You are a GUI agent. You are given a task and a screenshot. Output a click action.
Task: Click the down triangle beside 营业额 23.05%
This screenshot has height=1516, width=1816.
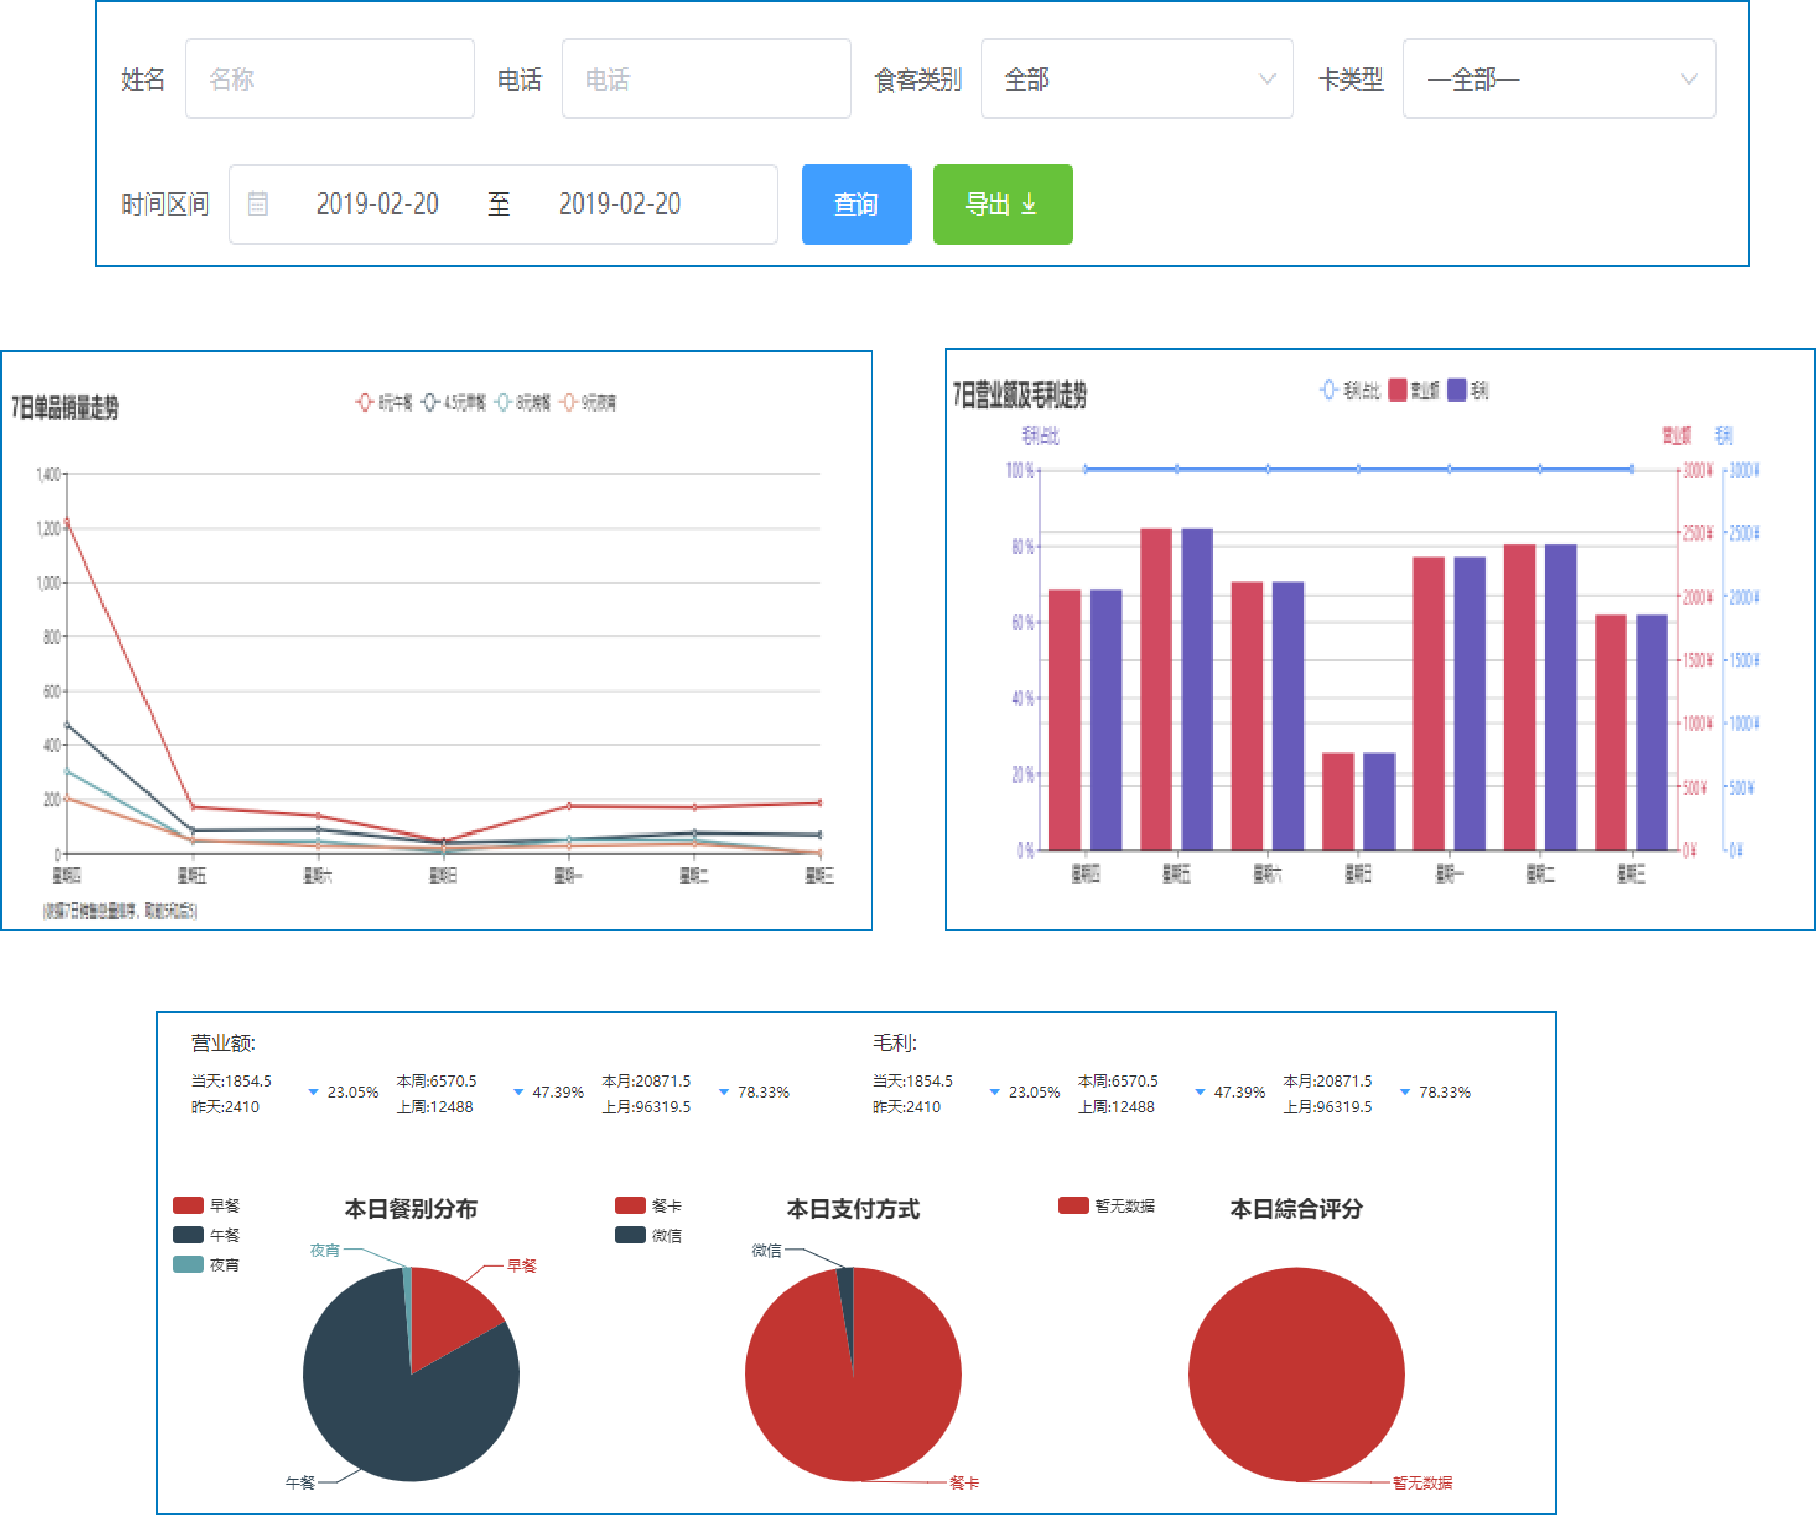313,1092
